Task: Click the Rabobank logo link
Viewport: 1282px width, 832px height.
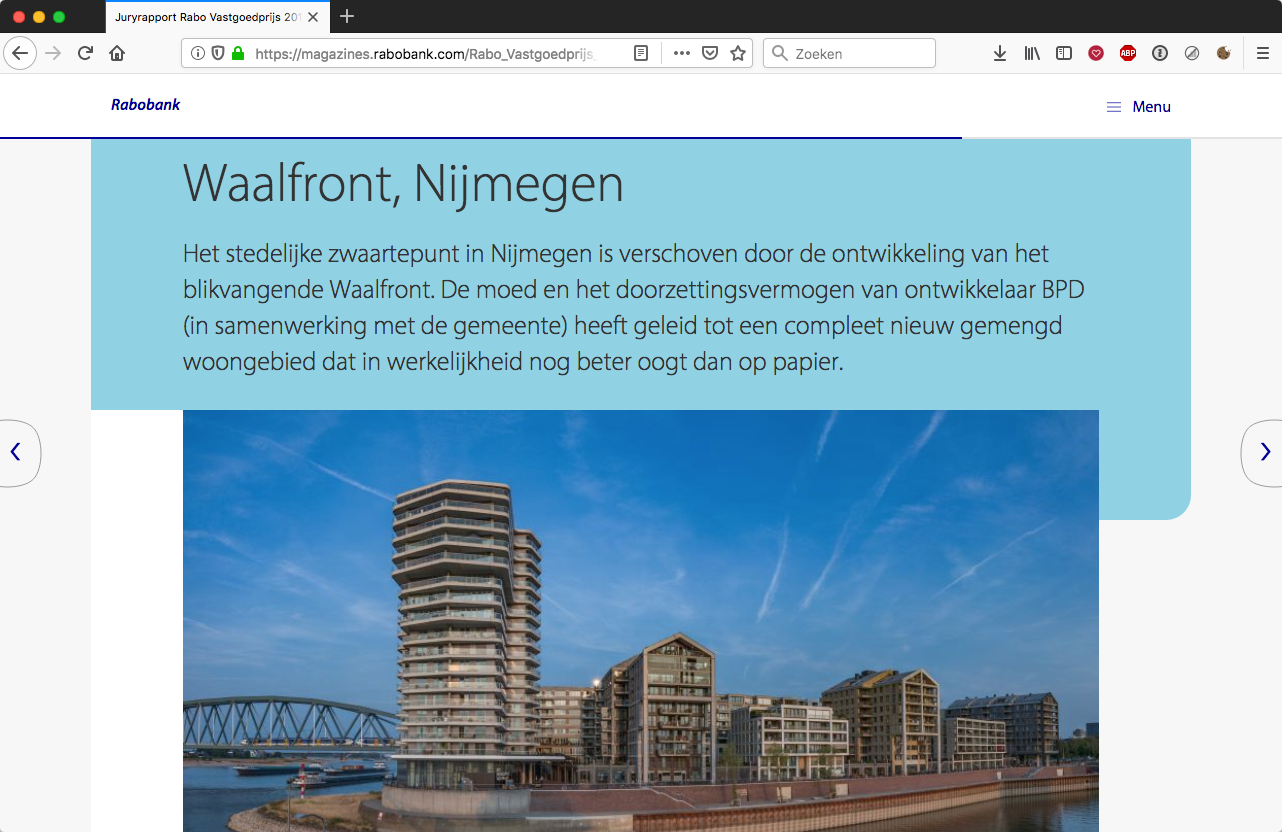Action: click(x=146, y=105)
